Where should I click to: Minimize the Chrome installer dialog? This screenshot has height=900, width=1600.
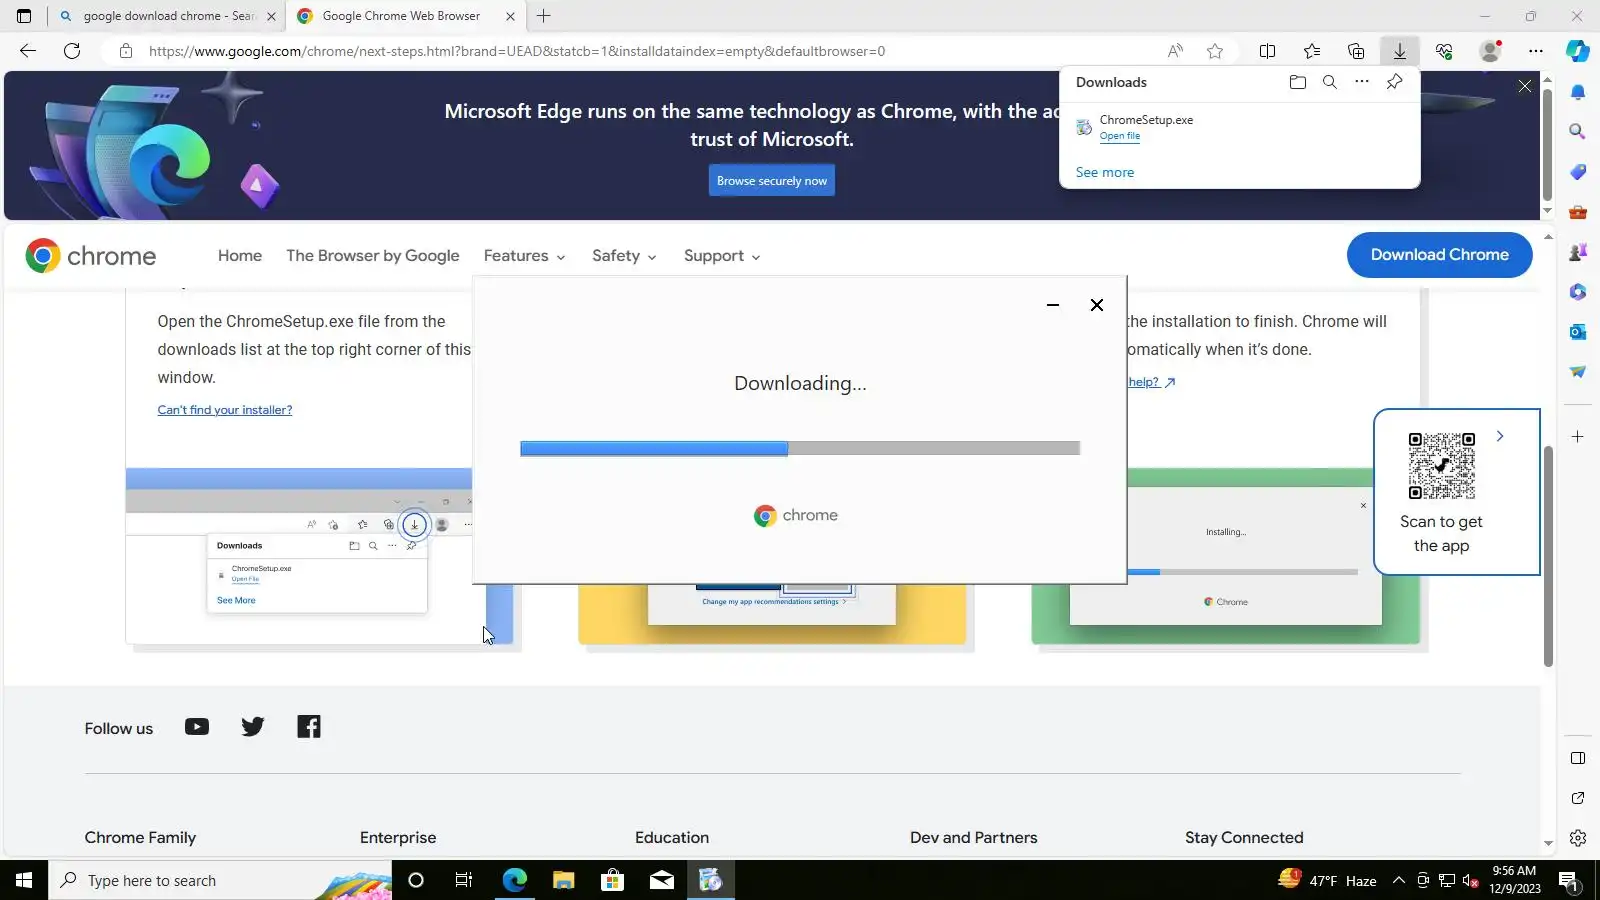pos(1053,305)
